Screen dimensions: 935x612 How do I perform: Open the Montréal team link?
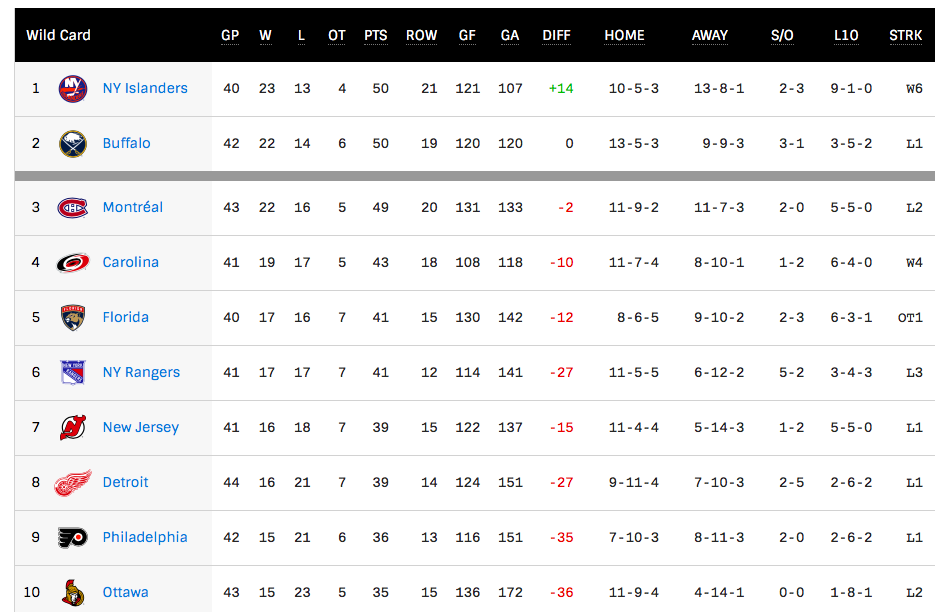pyautogui.click(x=132, y=207)
